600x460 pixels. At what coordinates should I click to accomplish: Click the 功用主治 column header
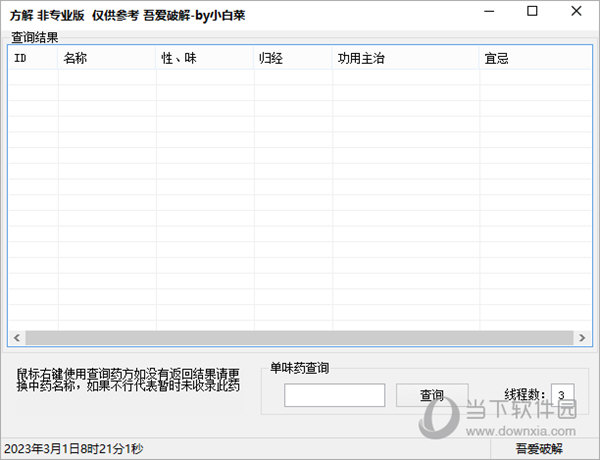coord(406,58)
